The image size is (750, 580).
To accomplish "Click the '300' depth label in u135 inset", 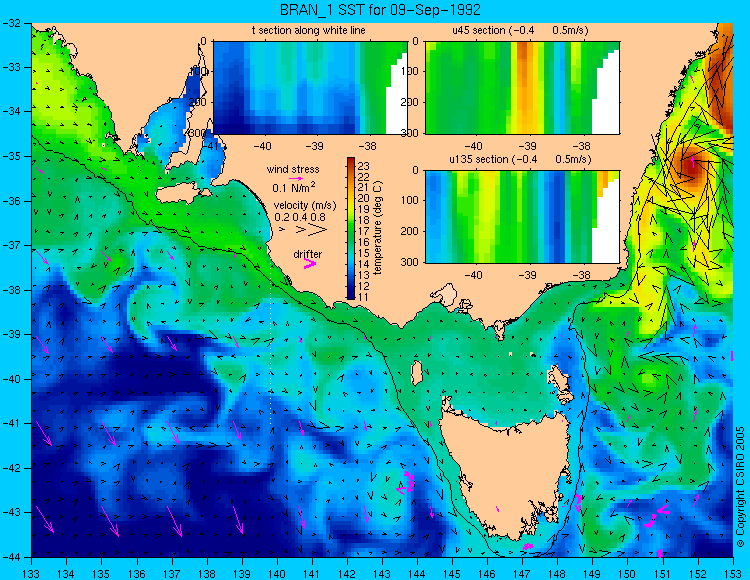I will tap(411, 262).
